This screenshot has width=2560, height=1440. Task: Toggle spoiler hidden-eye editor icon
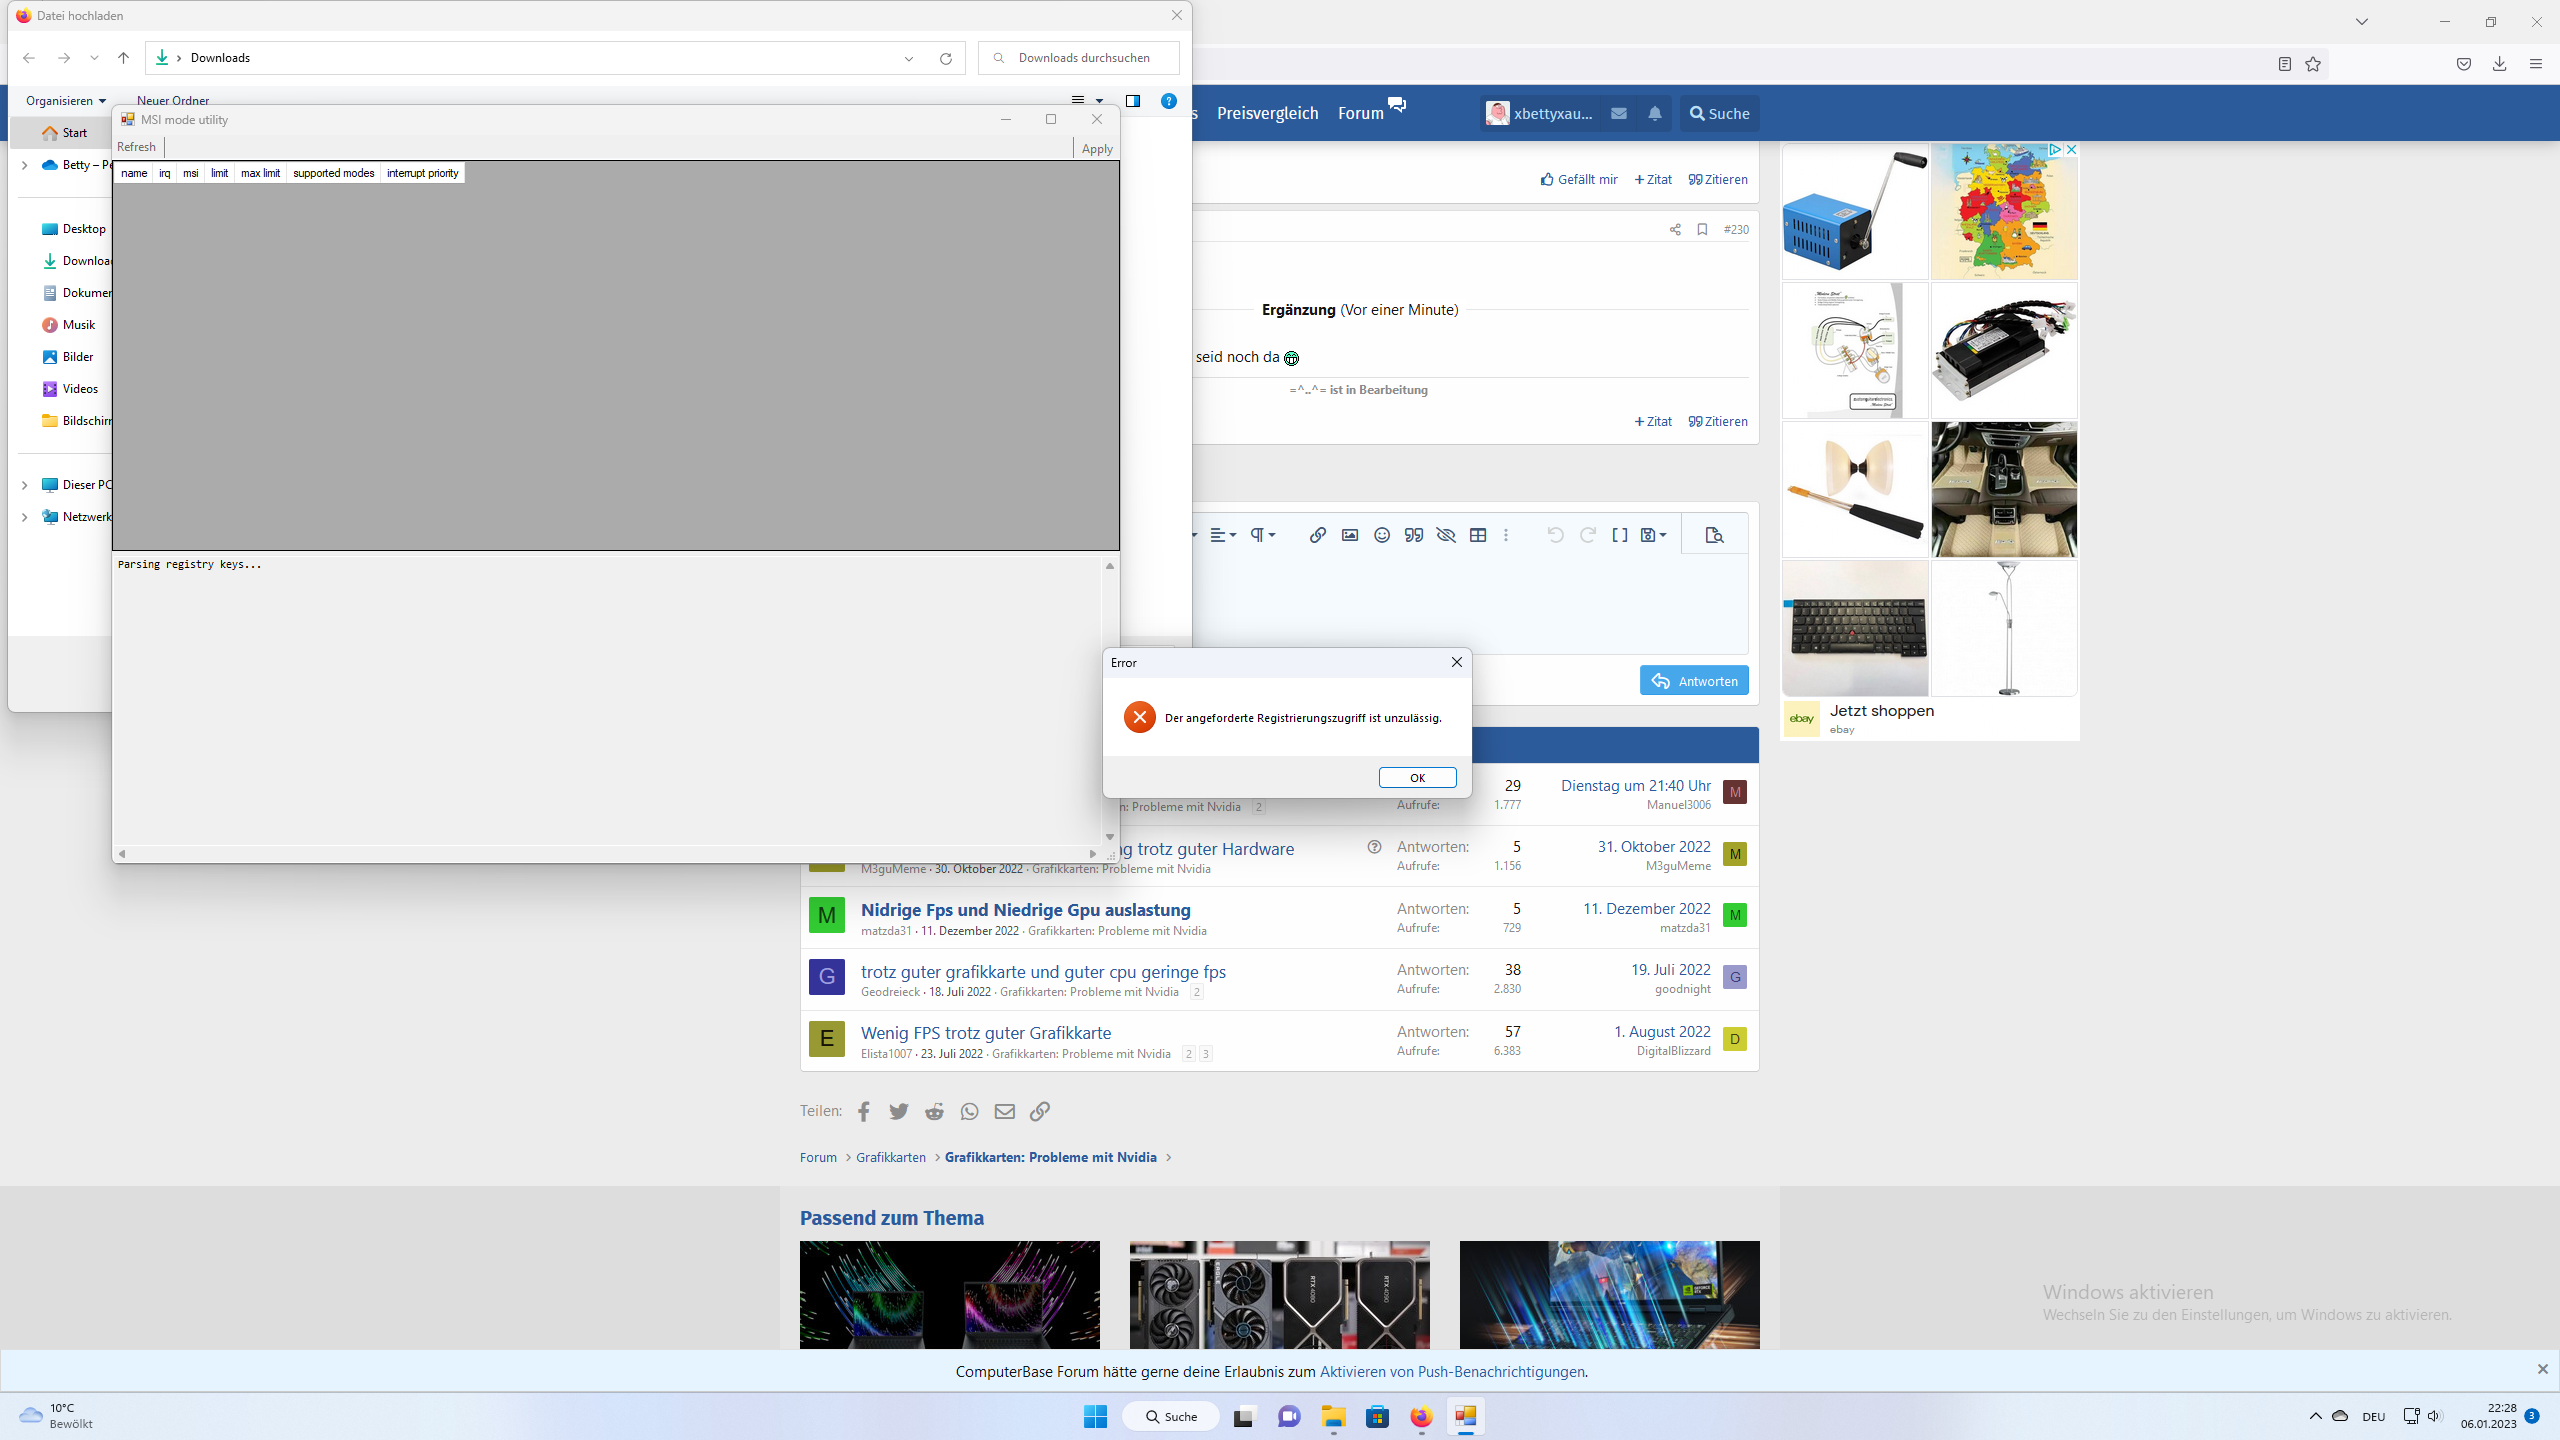click(1446, 535)
